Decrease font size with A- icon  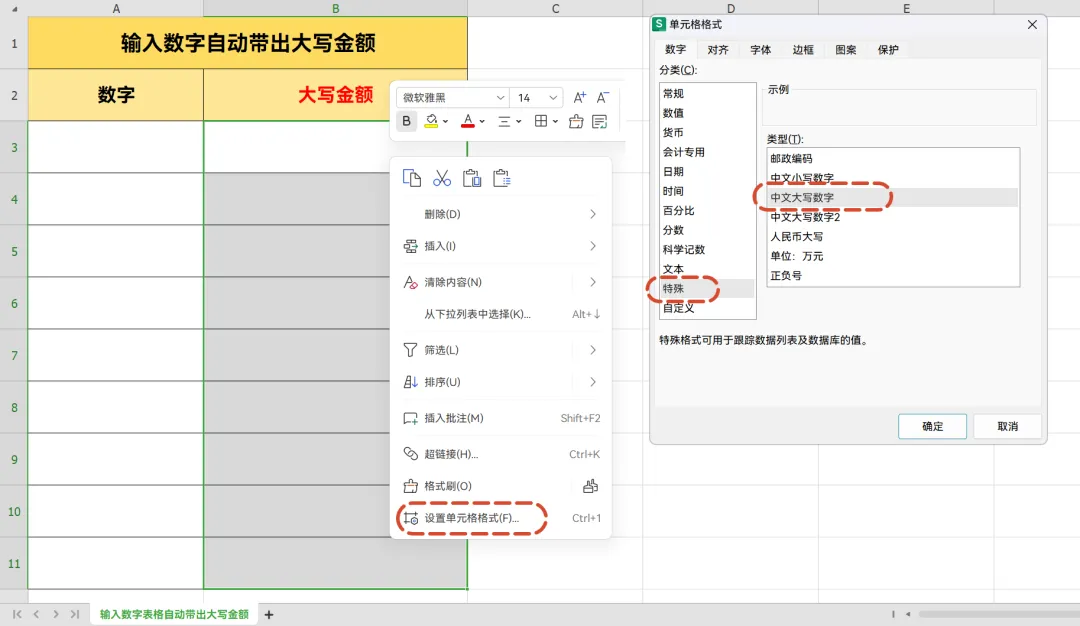click(x=603, y=97)
